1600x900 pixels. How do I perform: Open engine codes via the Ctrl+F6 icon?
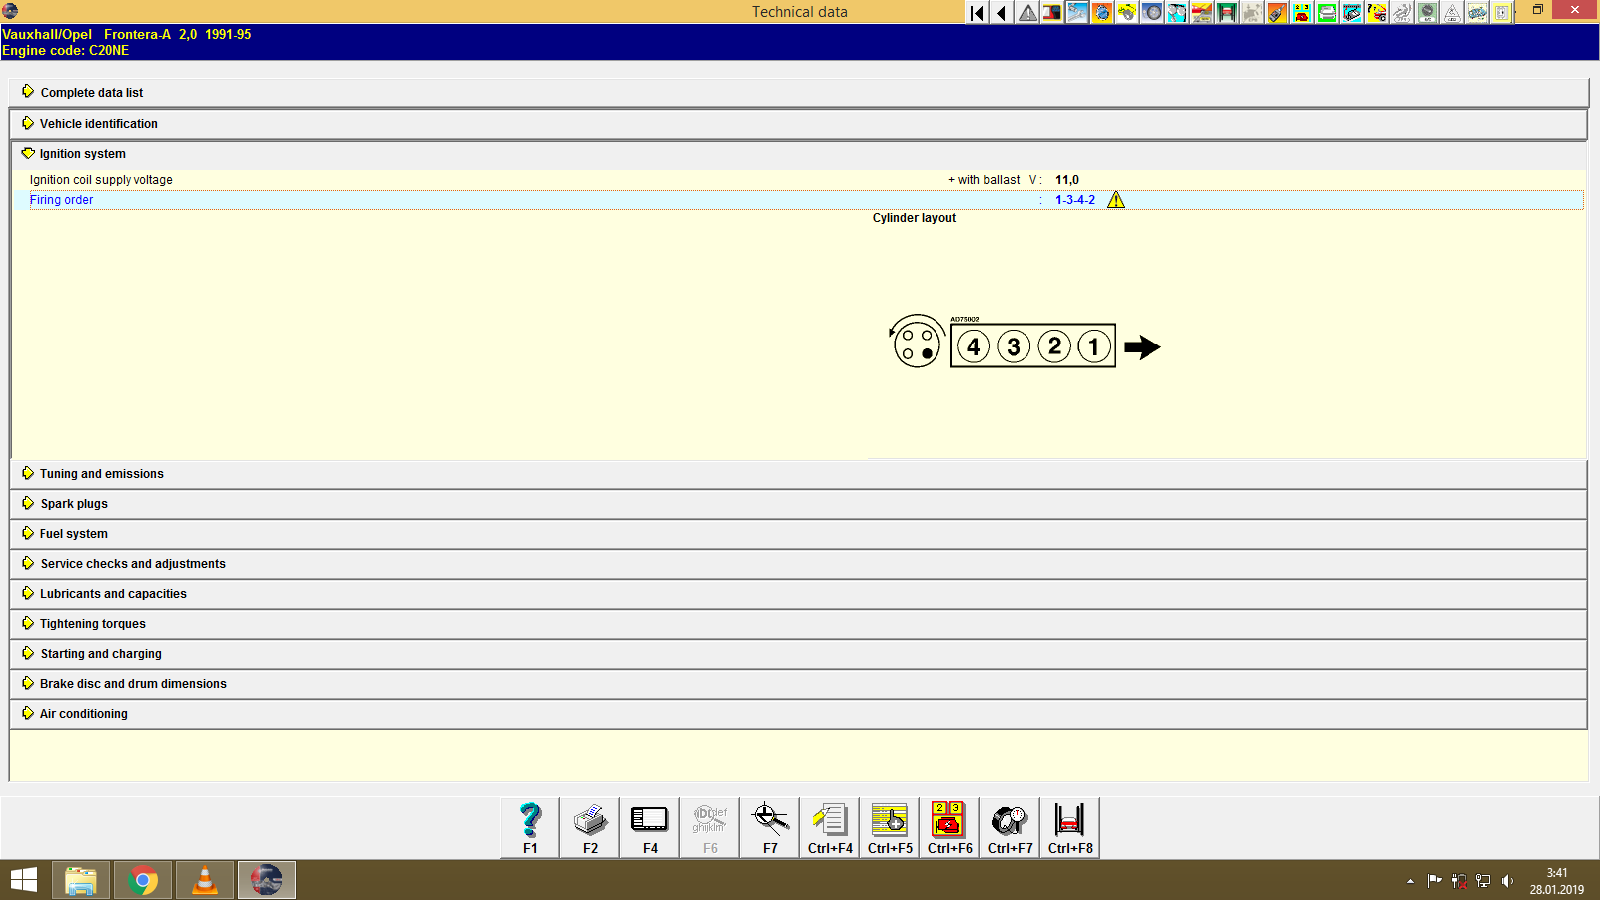coord(949,826)
